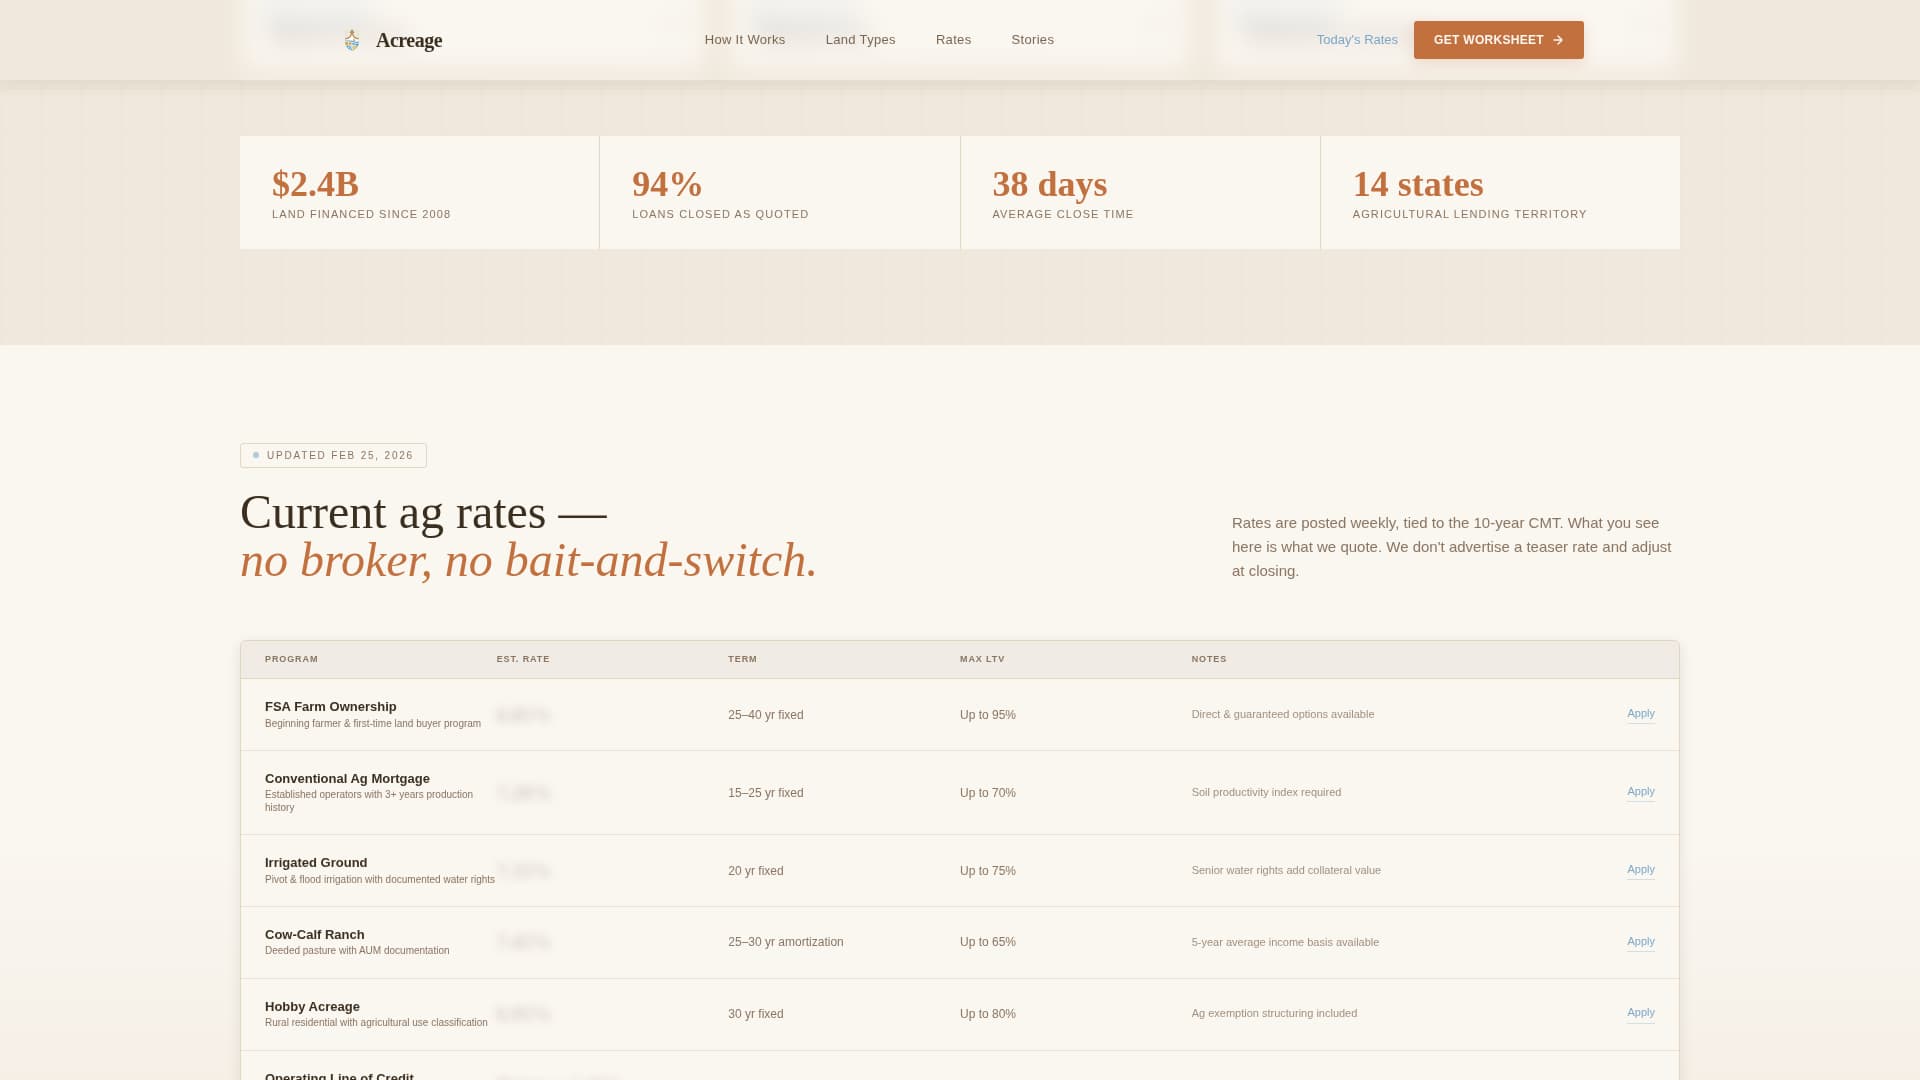
Task: Click the PROGRAM column header
Action: 291,659
